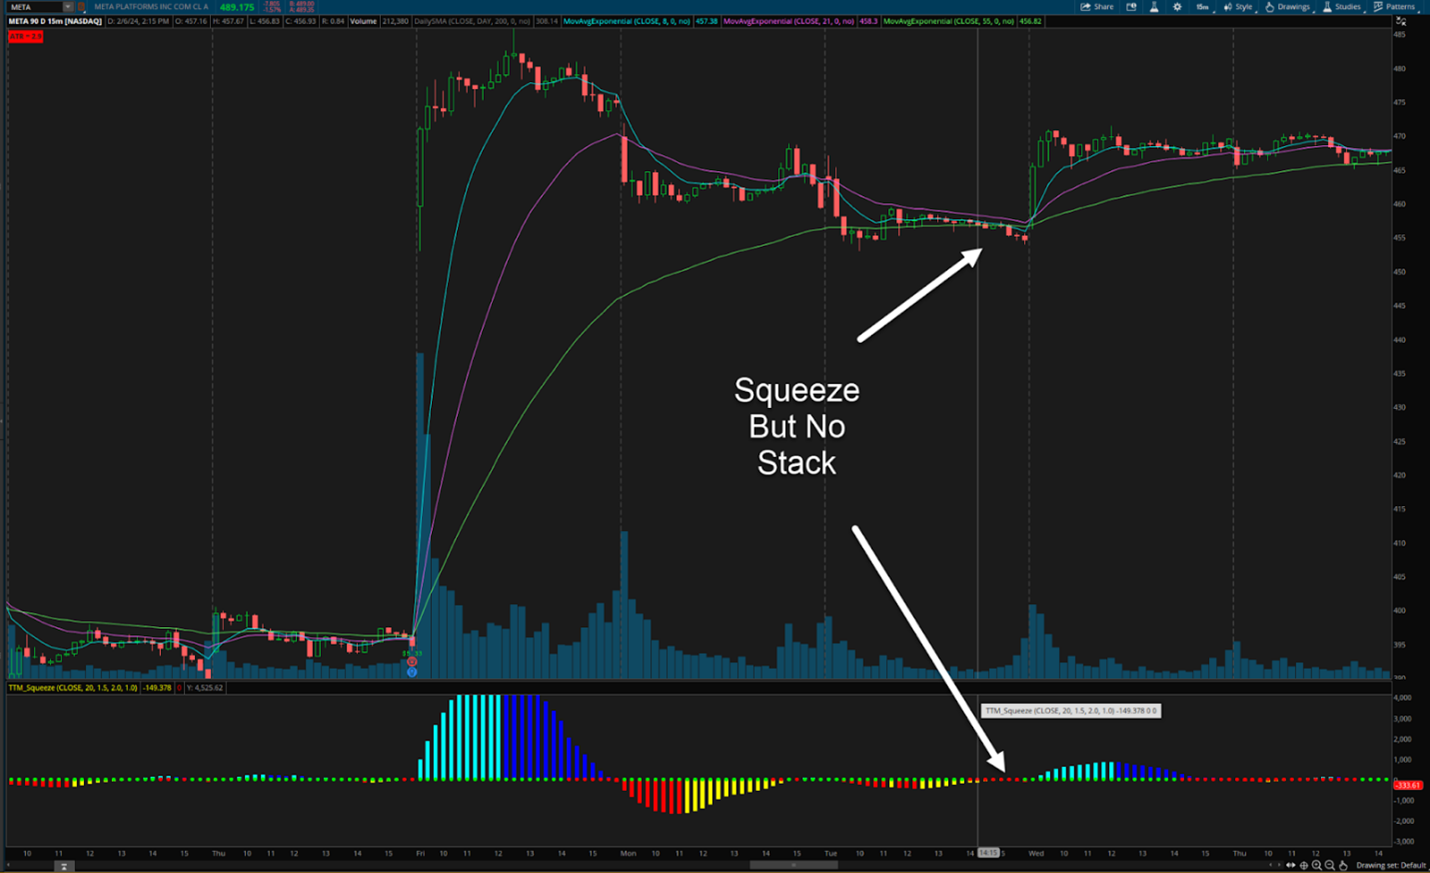The height and width of the screenshot is (873, 1430).
Task: Click the META symbol input field
Action: pos(35,7)
